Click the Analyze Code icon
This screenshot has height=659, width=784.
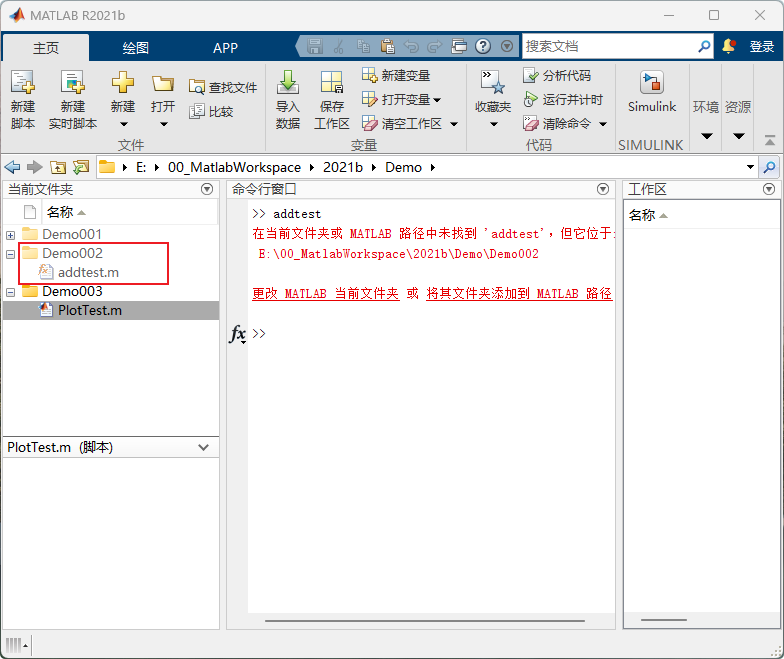pyautogui.click(x=531, y=76)
